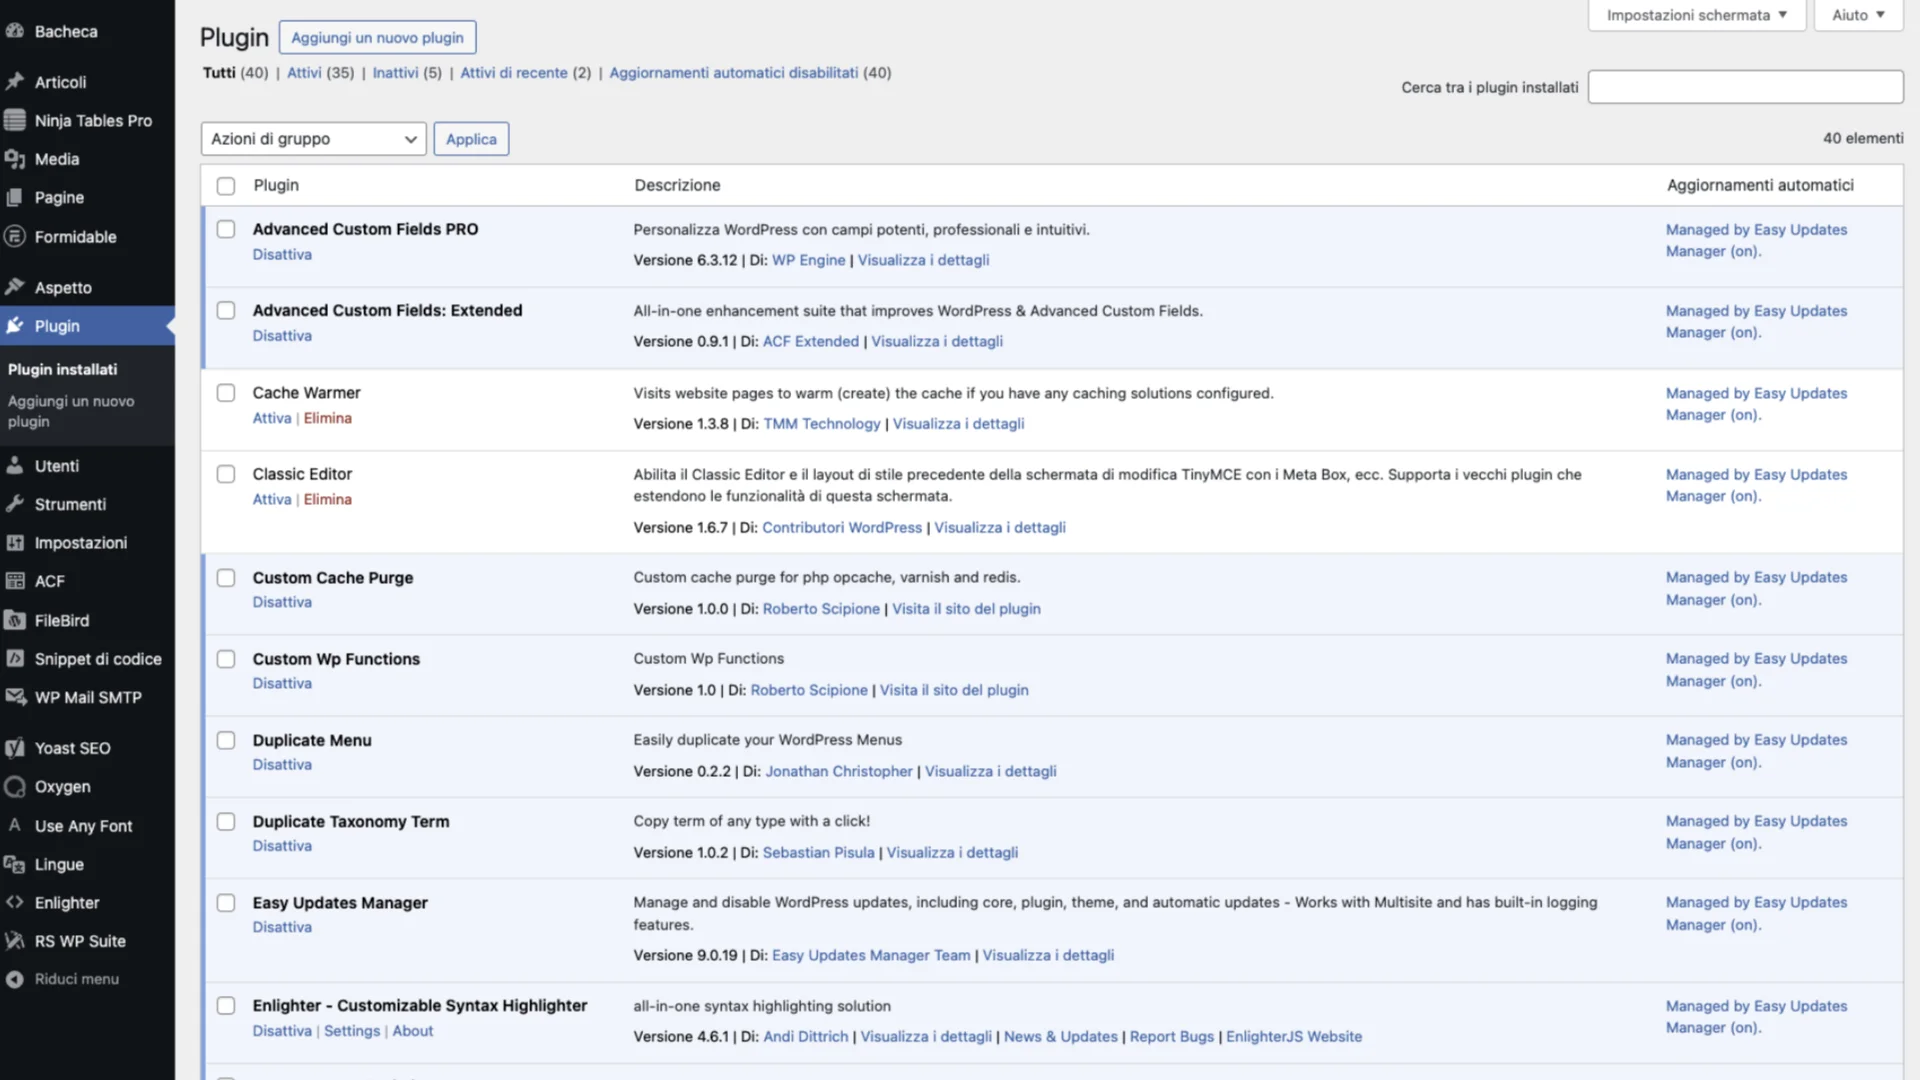Click the Enlighter code icon
Image resolution: width=1920 pixels, height=1080 pixels.
(15, 902)
